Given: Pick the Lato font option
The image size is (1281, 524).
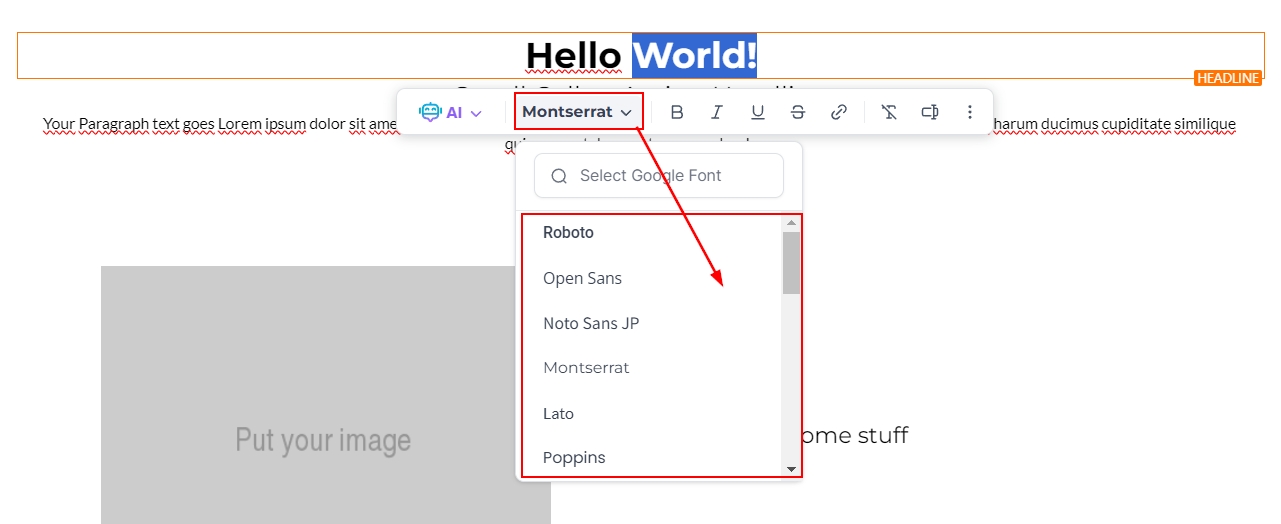Looking at the screenshot, I should (x=558, y=413).
